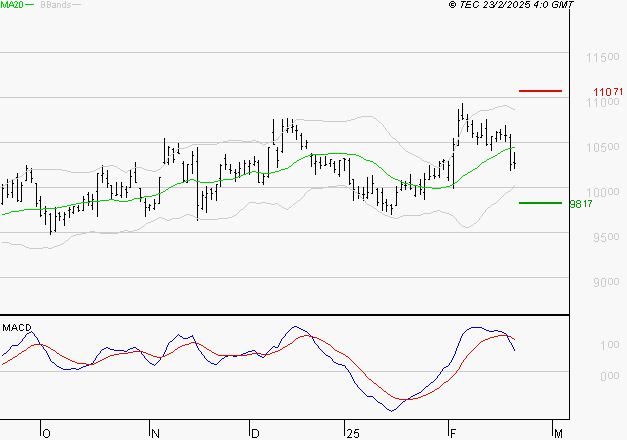
Task: Click the TEC 23/2/2025 copyright text
Action: pyautogui.click(x=511, y=5)
